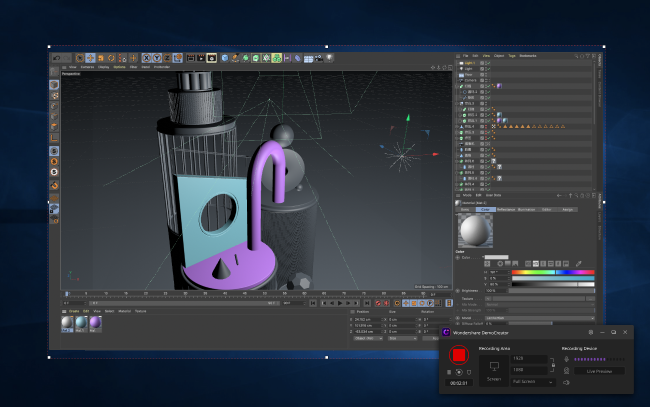
Task: Add a Camera object
Action: pyautogui.click(x=318, y=58)
